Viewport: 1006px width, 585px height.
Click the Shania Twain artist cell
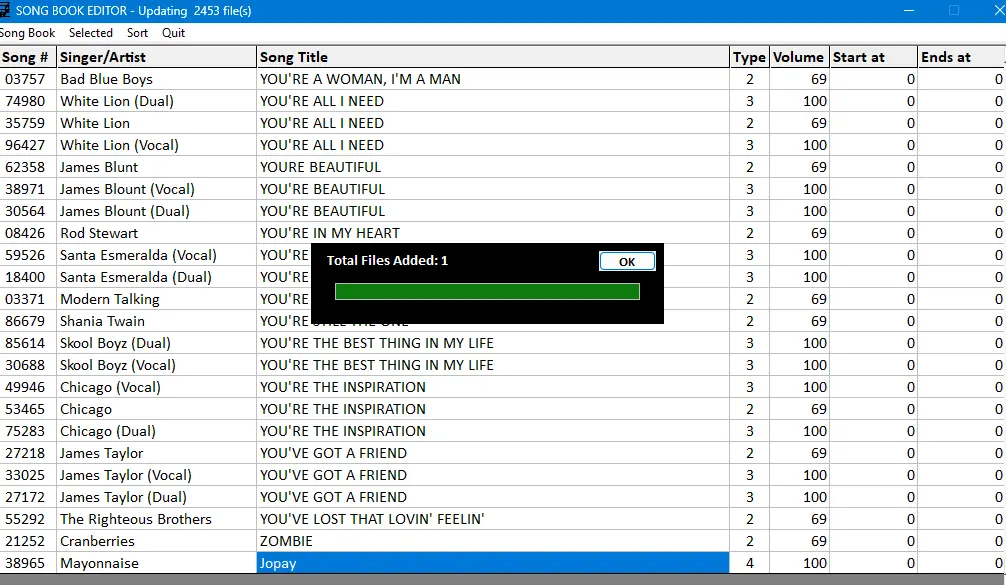pos(157,321)
